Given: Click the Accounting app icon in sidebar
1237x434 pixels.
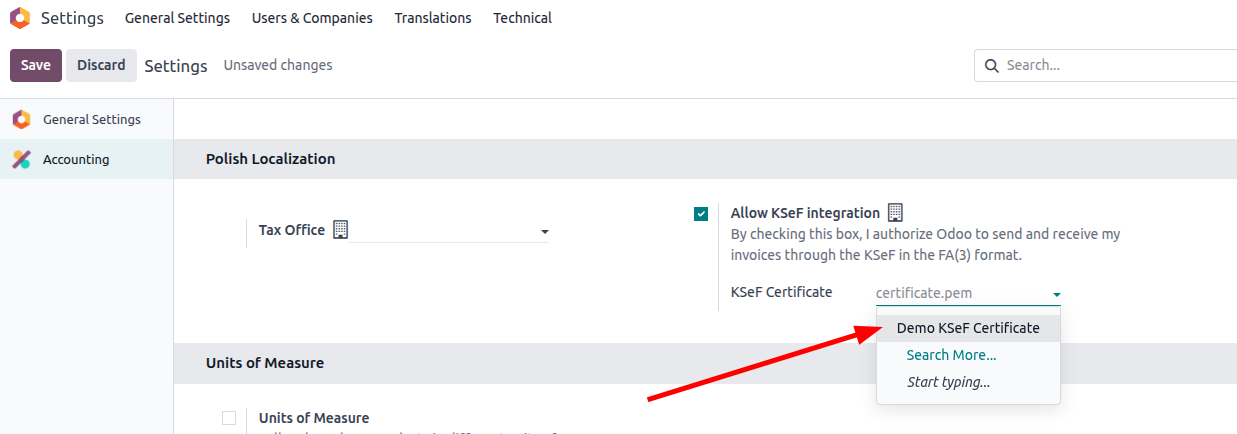Looking at the screenshot, I should click(21, 159).
